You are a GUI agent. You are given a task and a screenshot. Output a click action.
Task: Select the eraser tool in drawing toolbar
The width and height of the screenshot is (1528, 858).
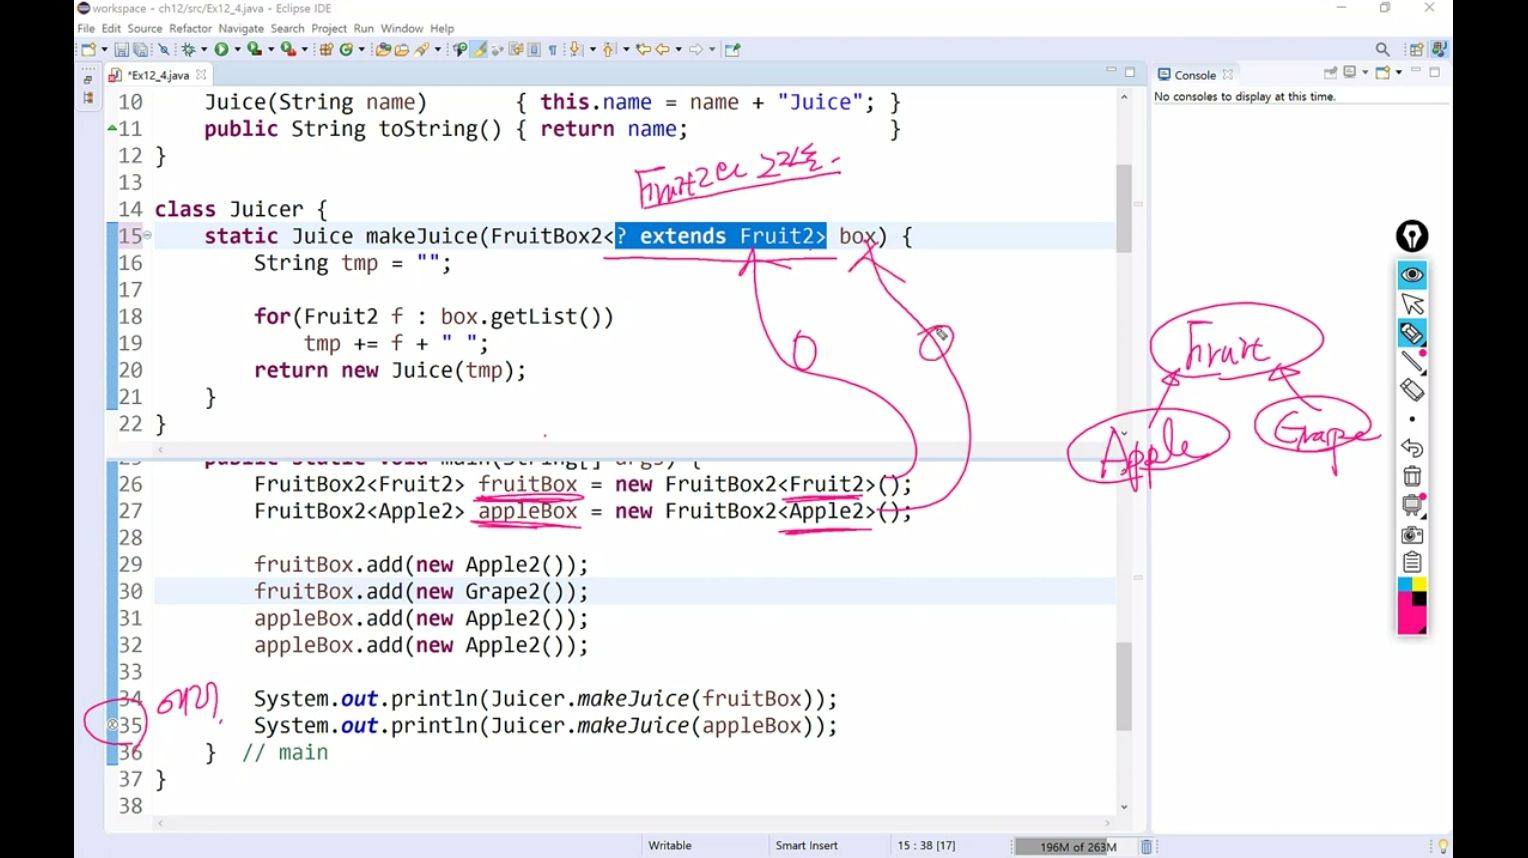point(1412,390)
